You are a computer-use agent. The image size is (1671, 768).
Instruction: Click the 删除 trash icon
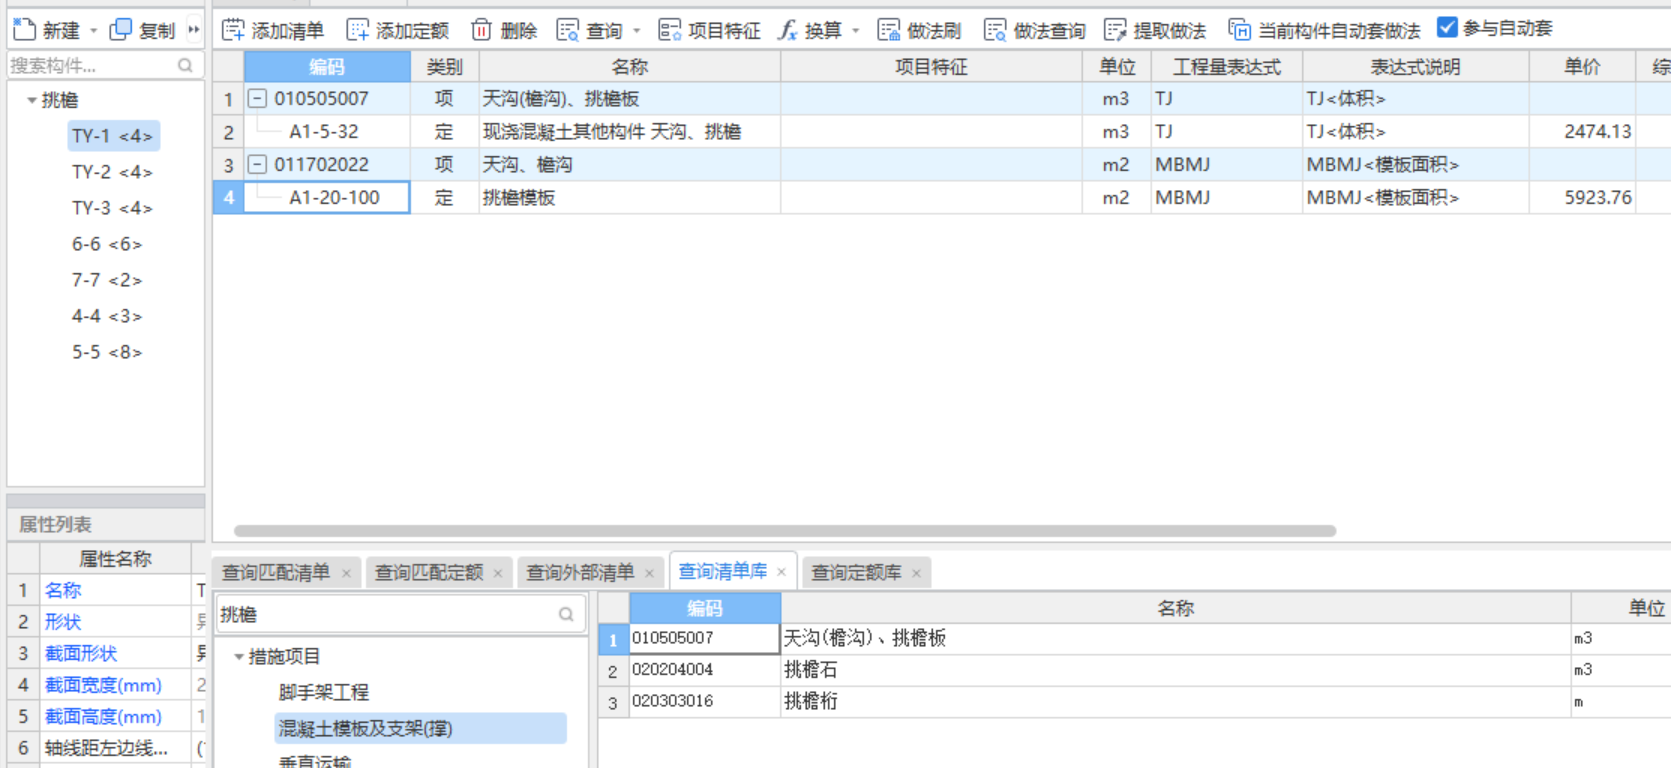pos(482,30)
